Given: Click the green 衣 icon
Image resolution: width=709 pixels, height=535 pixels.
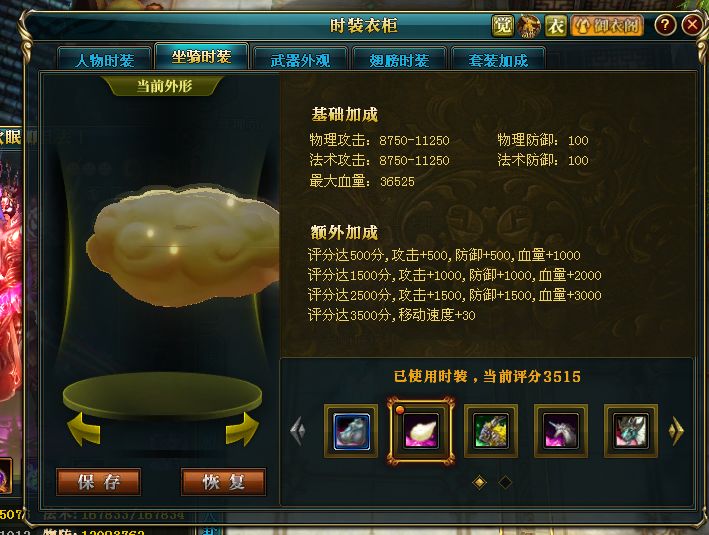Looking at the screenshot, I should point(555,26).
